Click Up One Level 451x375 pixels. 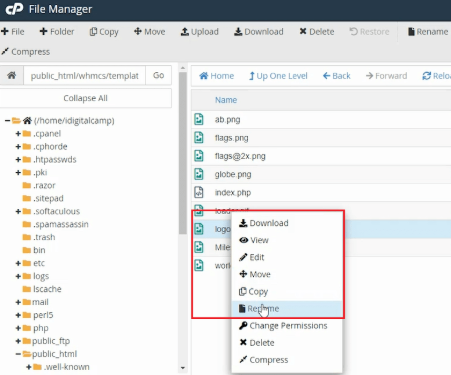(x=278, y=76)
